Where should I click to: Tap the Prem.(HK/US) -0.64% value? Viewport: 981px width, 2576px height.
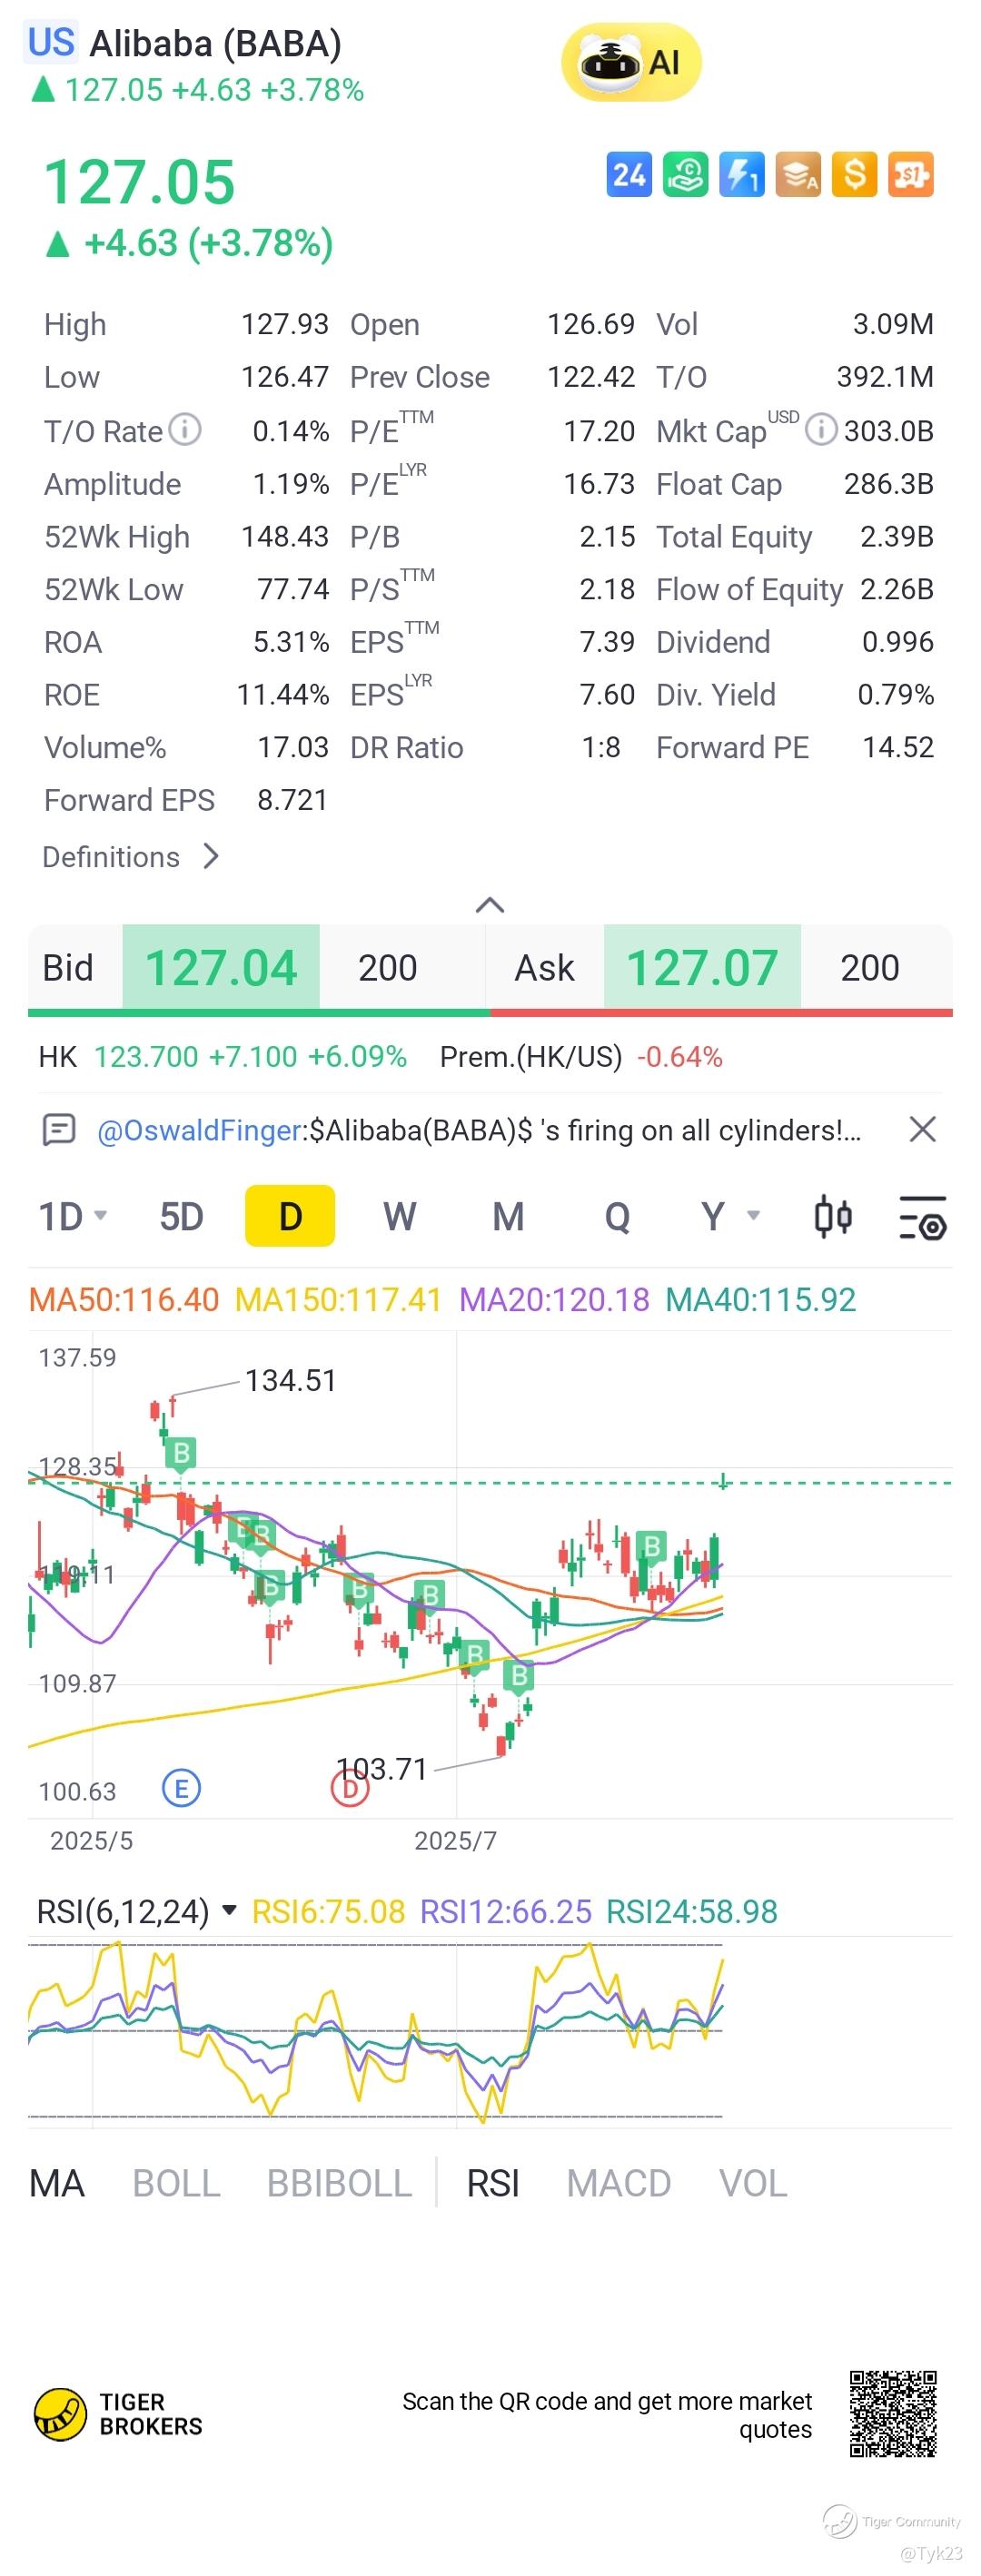click(x=679, y=1056)
